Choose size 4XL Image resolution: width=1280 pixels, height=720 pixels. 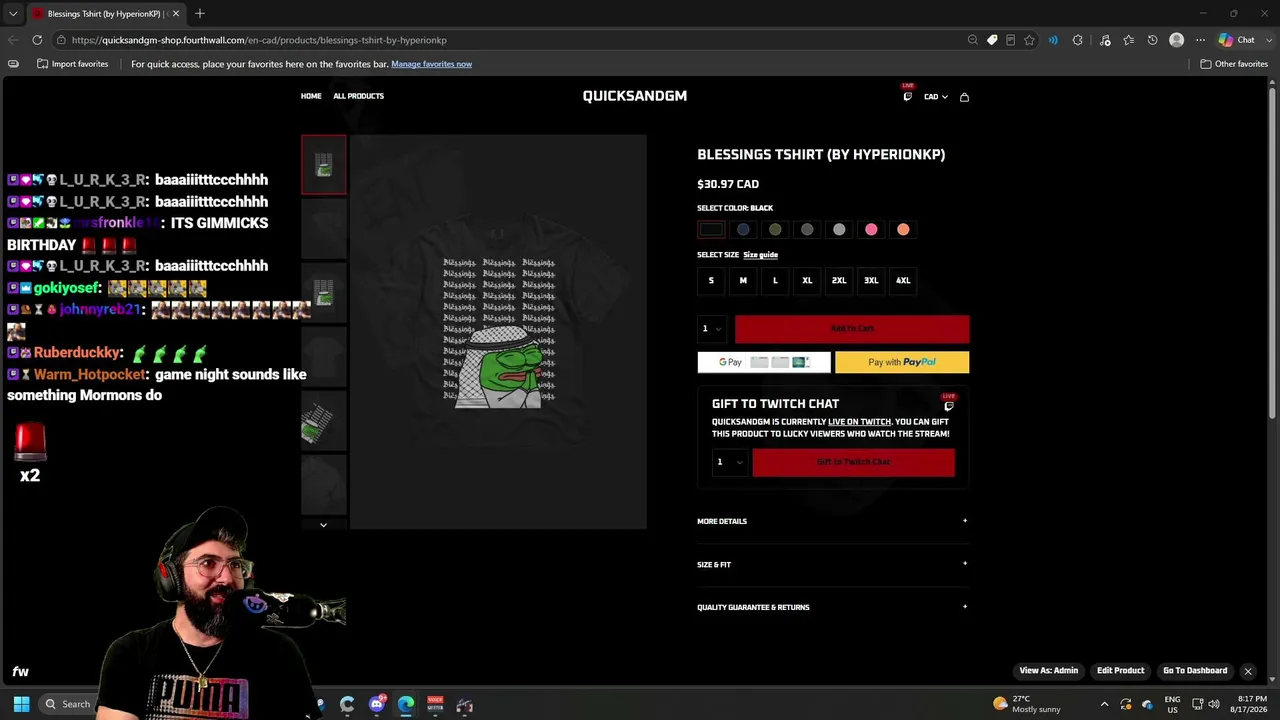click(903, 281)
